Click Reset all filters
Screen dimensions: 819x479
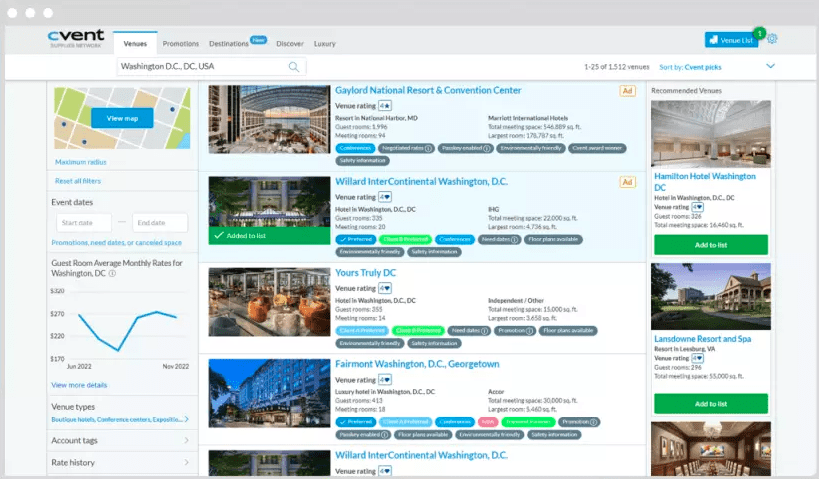(78, 181)
